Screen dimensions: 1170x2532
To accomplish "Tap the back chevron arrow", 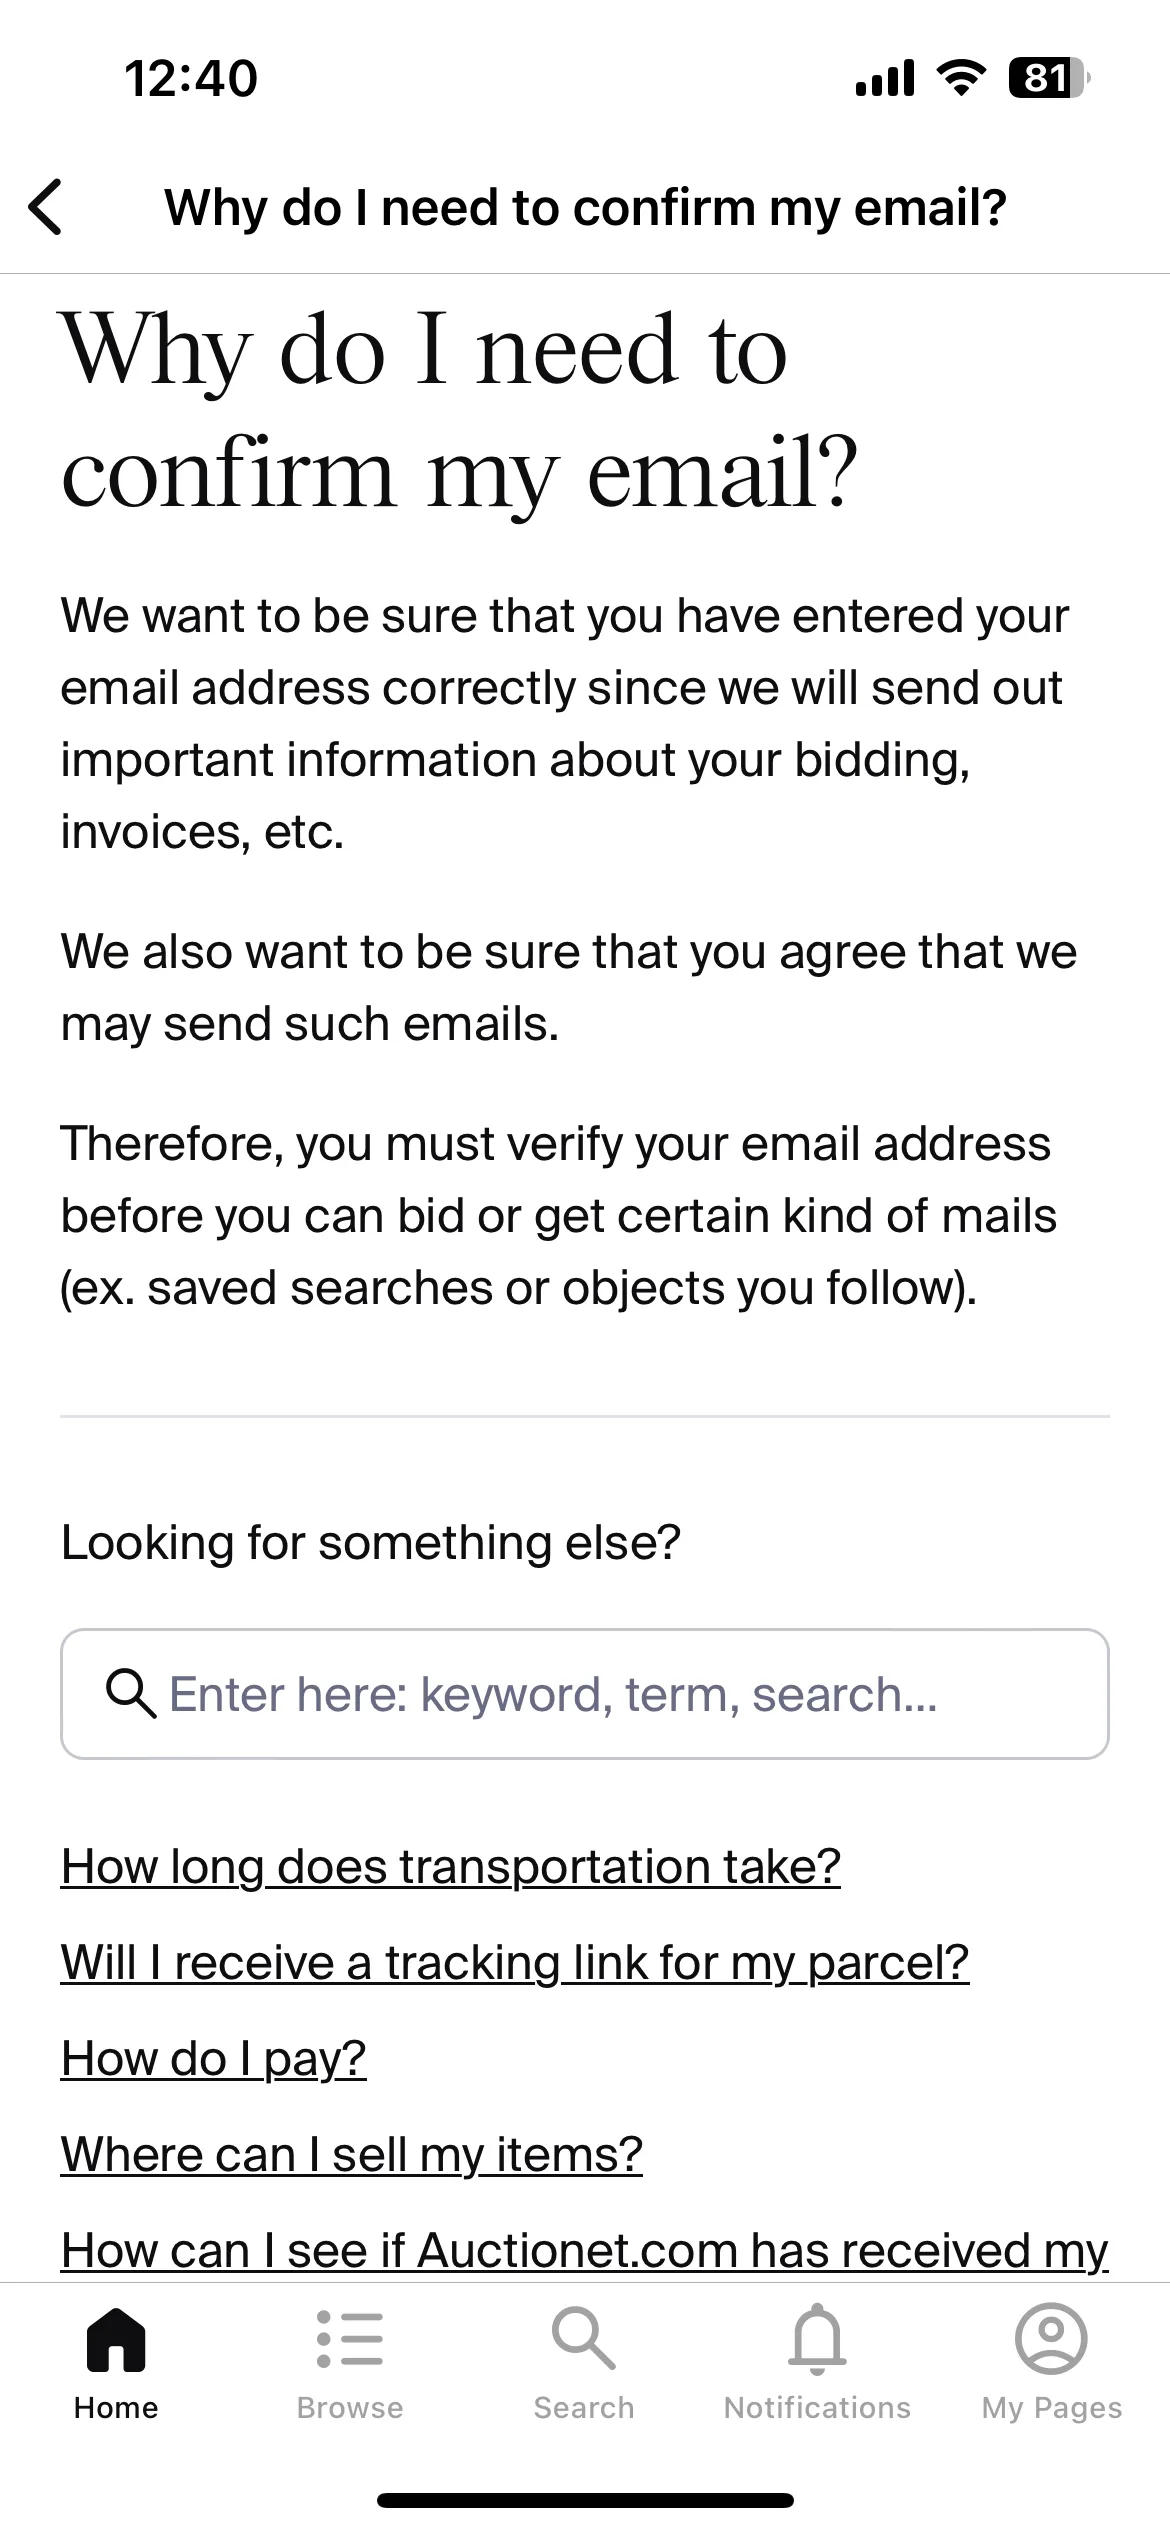I will [46, 207].
